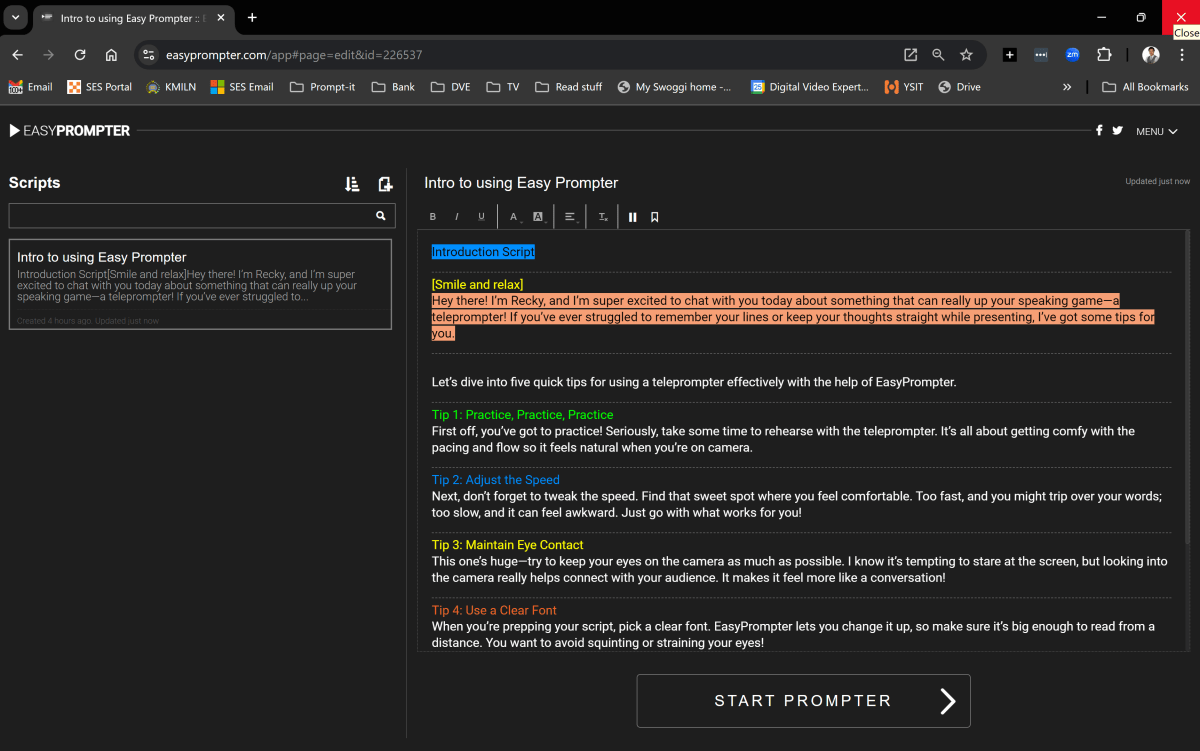Click the EasyPrompter logo

pyautogui.click(x=70, y=130)
